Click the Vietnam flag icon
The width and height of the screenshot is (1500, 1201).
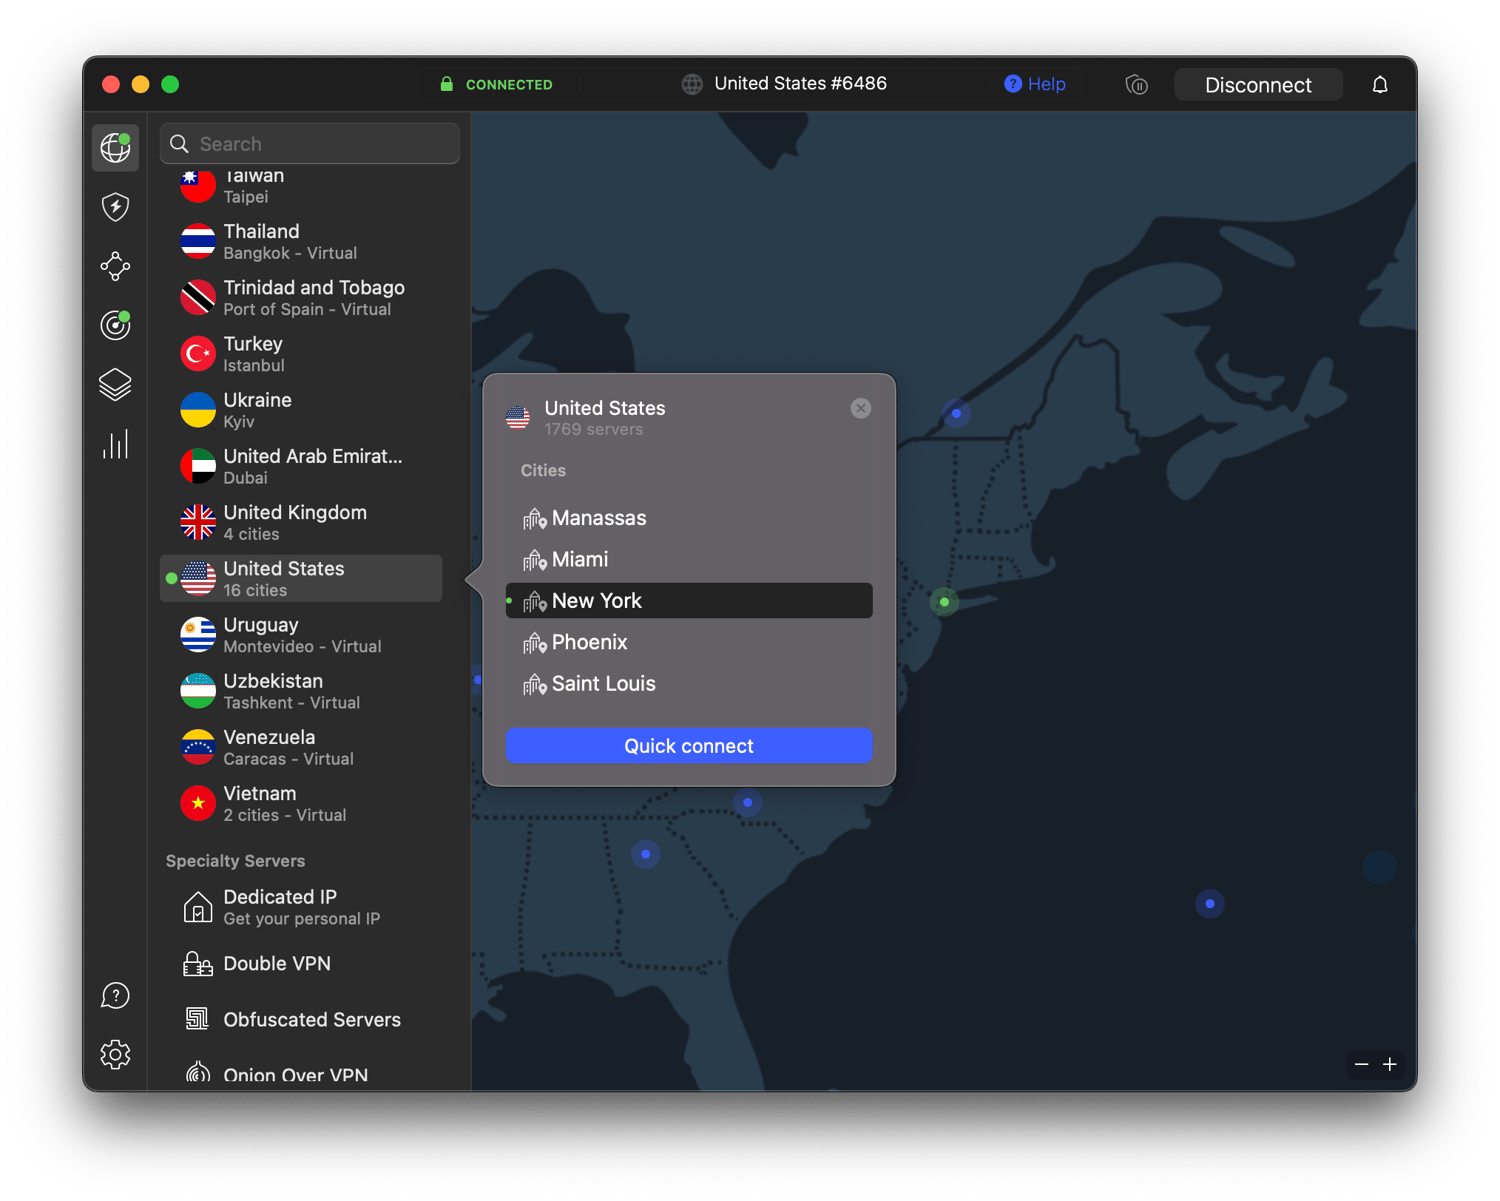198,803
